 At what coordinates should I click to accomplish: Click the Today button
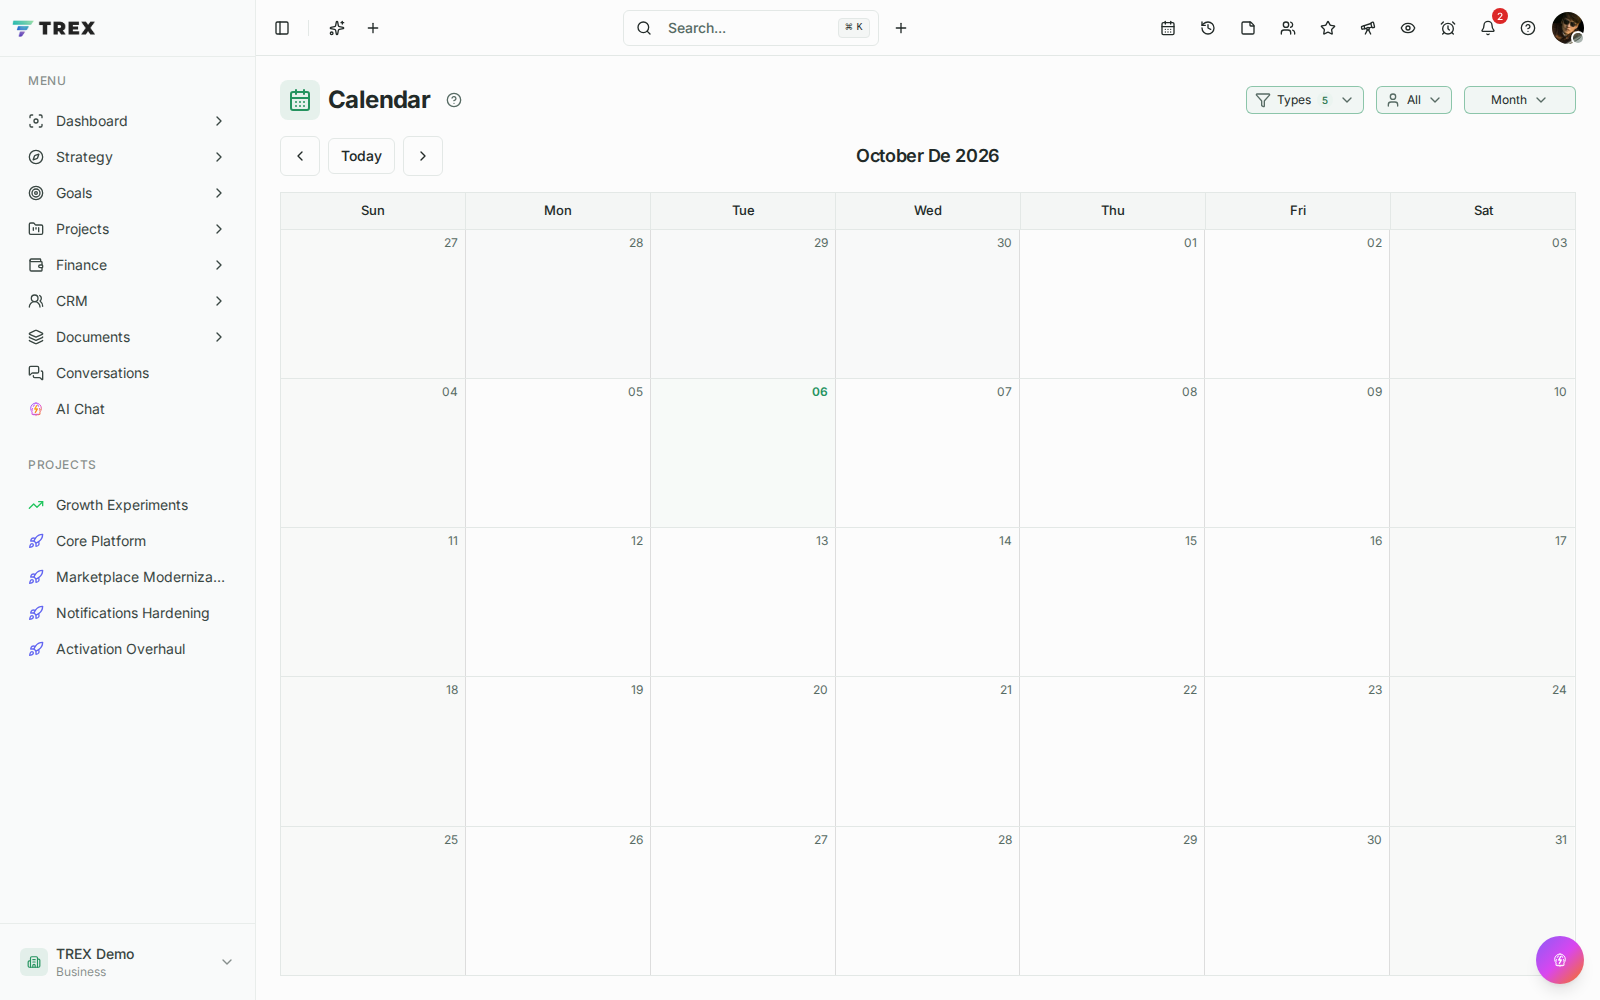[361, 156]
